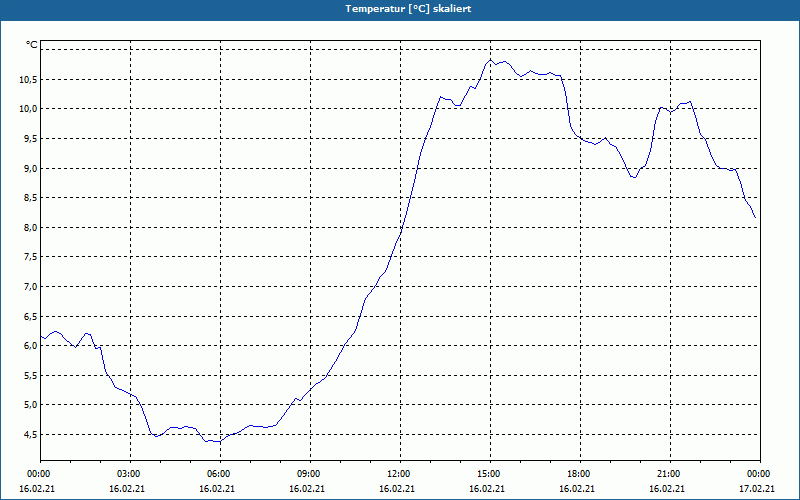The width and height of the screenshot is (800, 500).
Task: Click the 16.02.21 date beneath 12:00
Action: [397, 488]
